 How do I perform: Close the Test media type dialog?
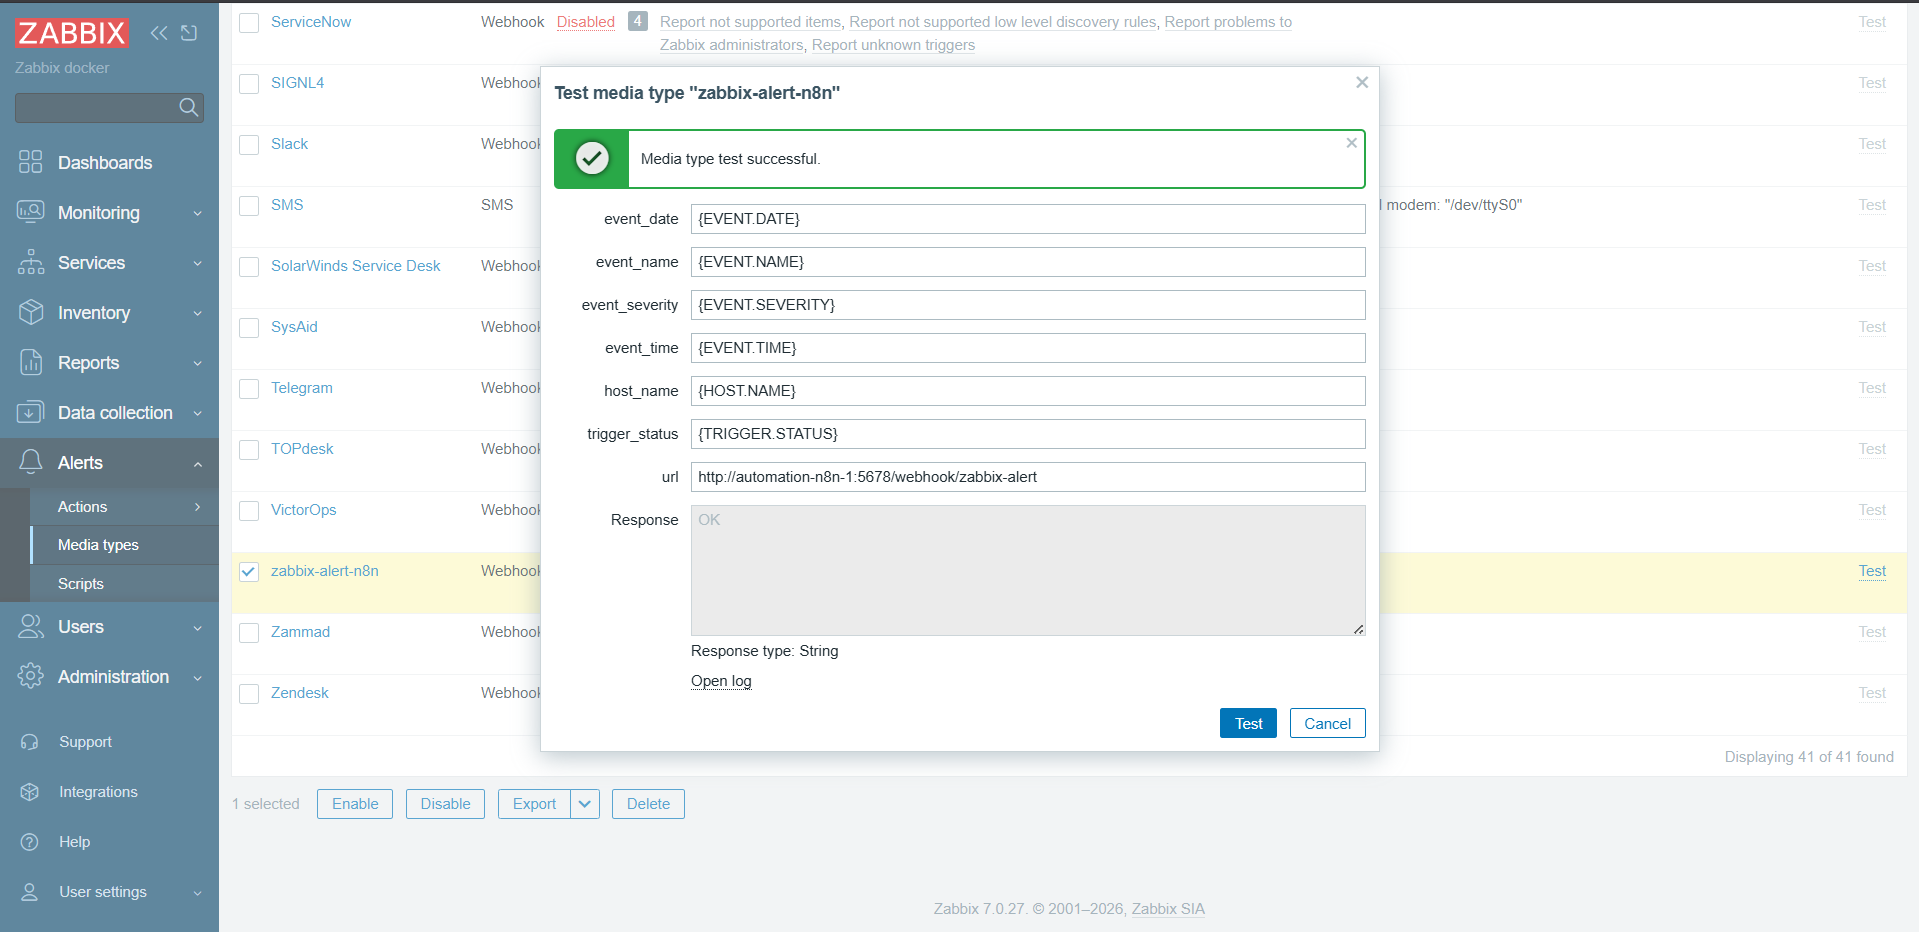coord(1362,82)
